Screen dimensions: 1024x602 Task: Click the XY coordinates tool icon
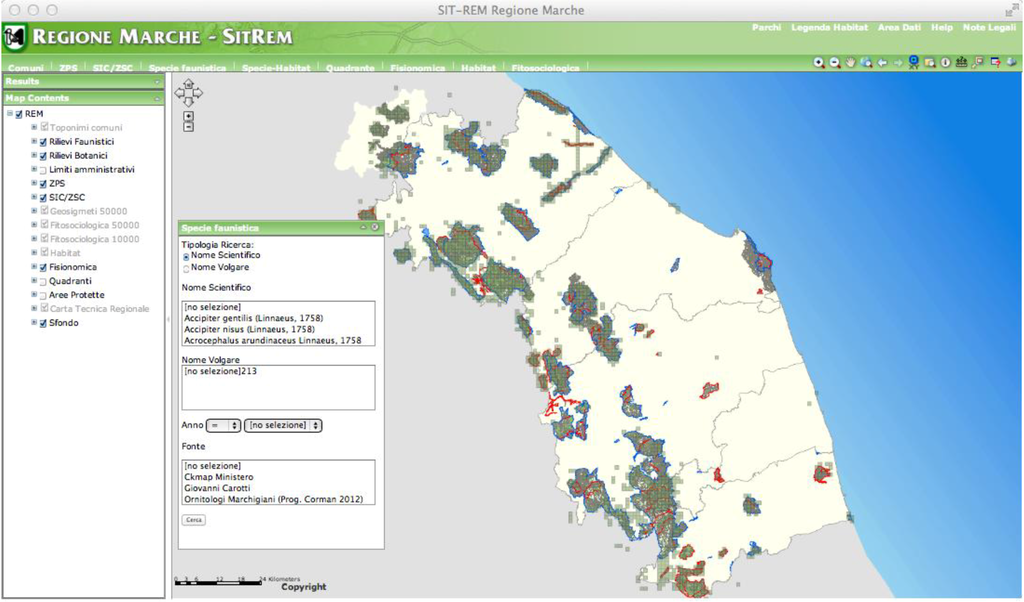[914, 62]
